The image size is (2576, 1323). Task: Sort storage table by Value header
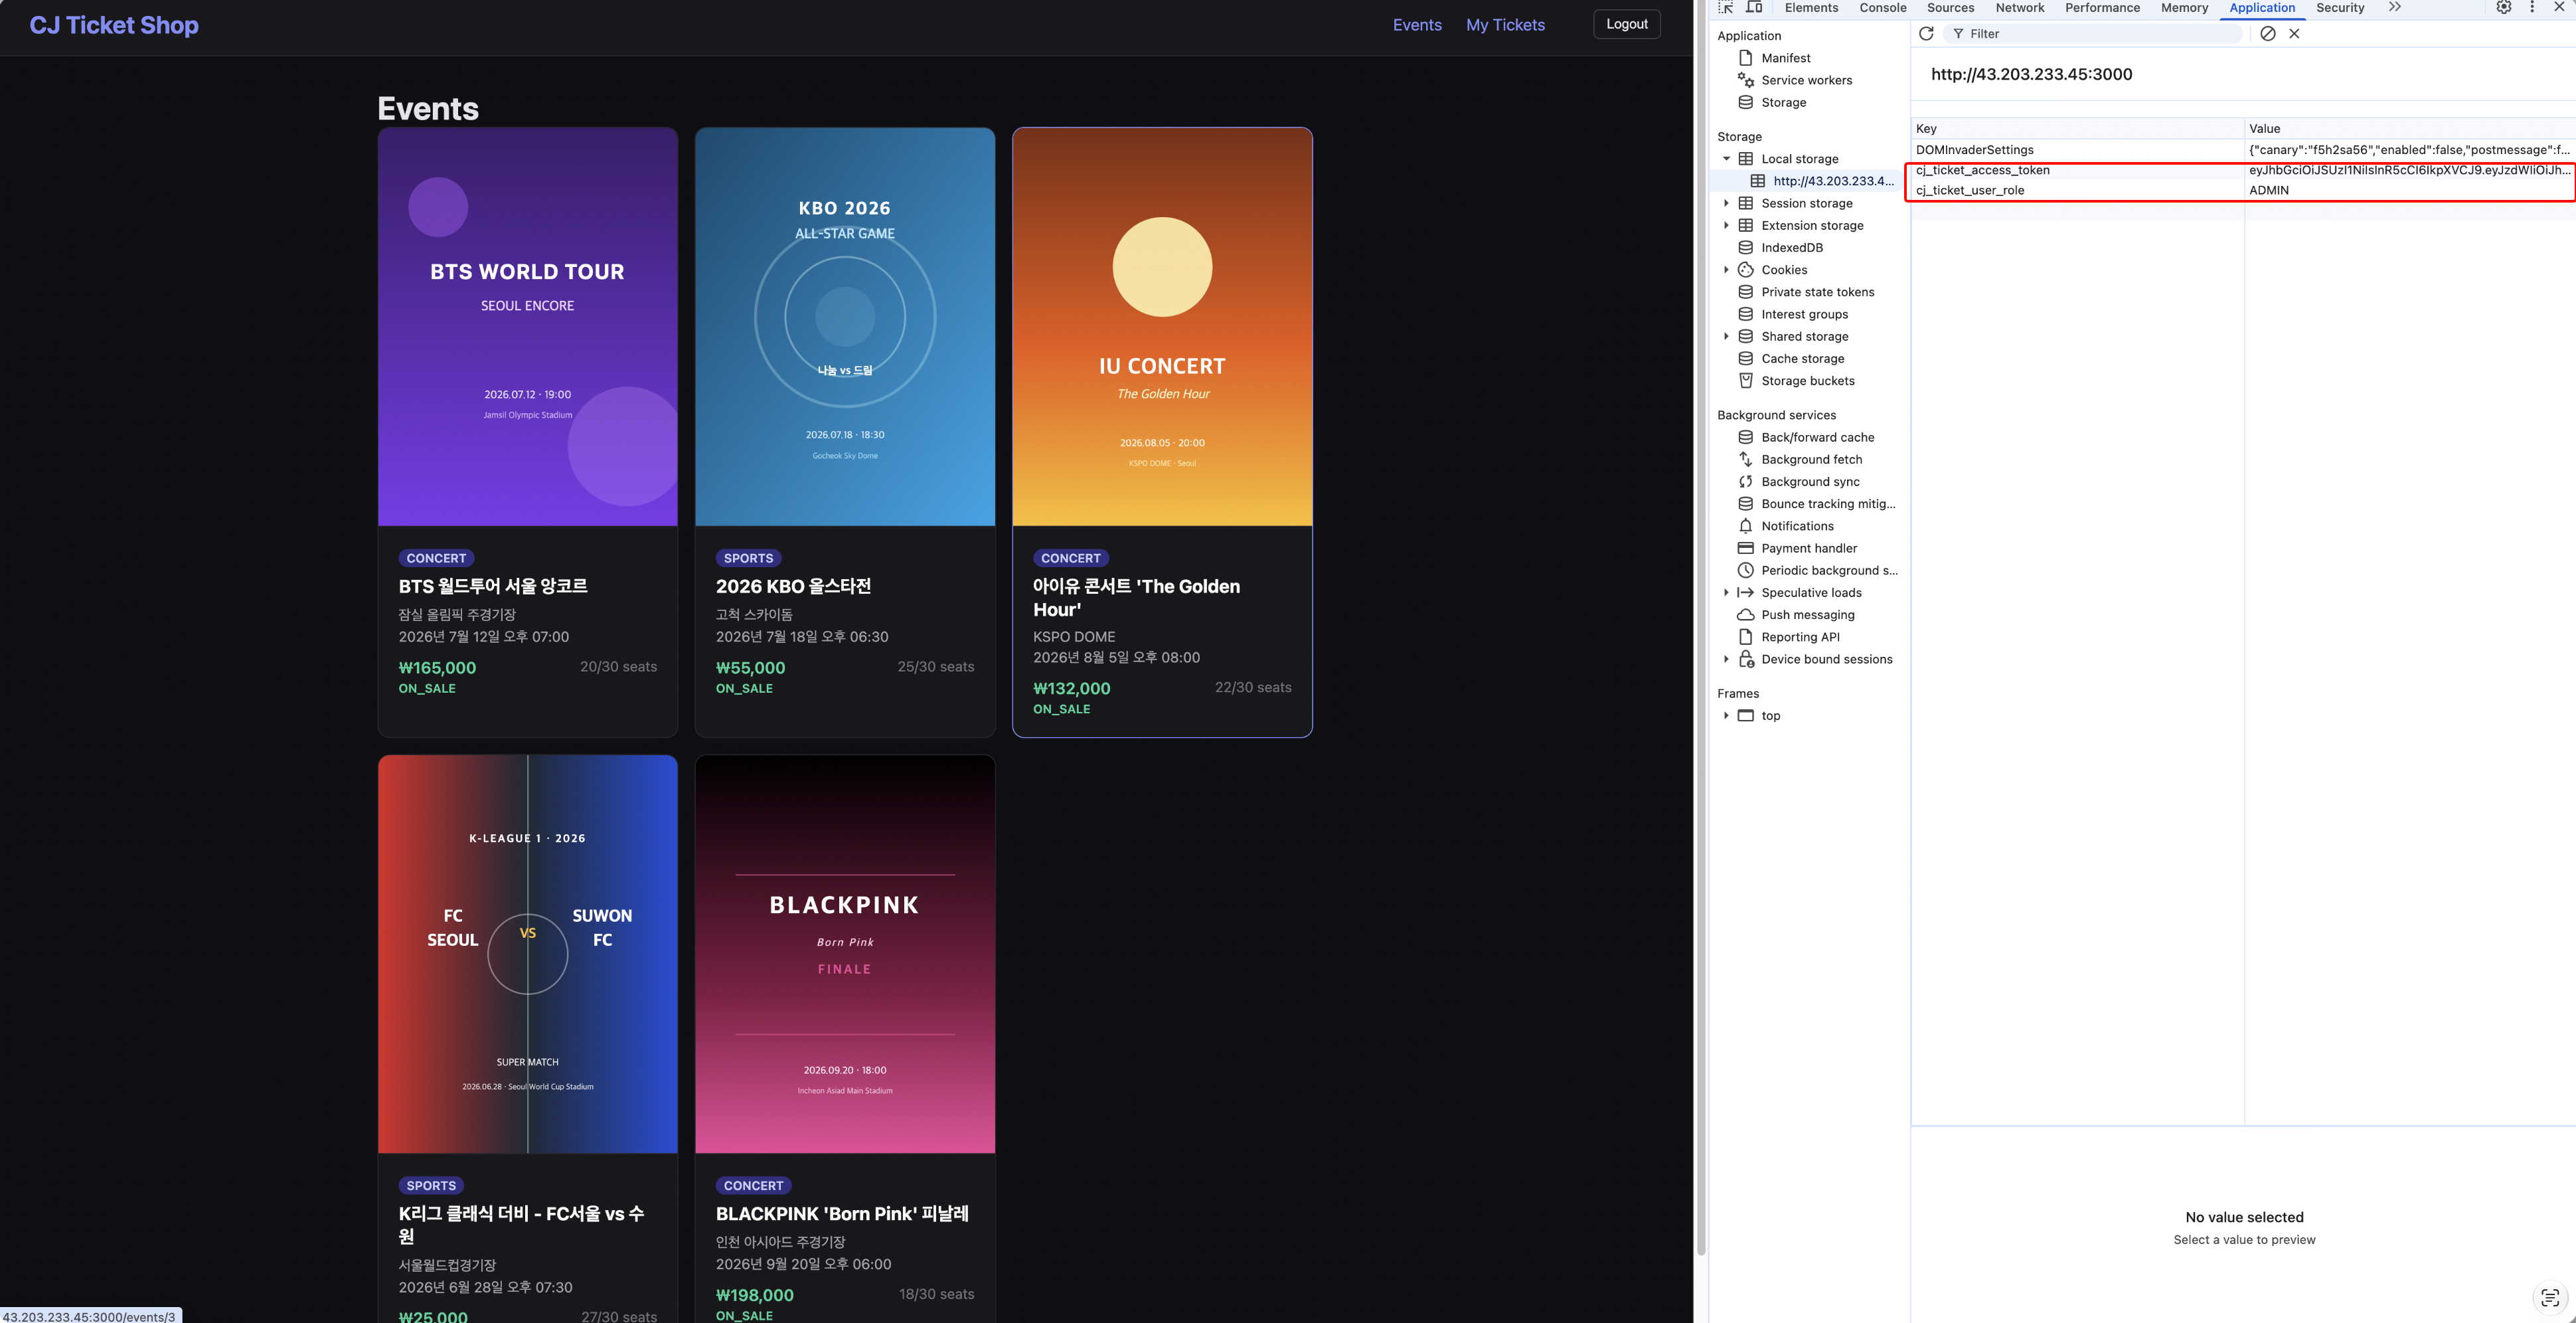(x=2409, y=128)
